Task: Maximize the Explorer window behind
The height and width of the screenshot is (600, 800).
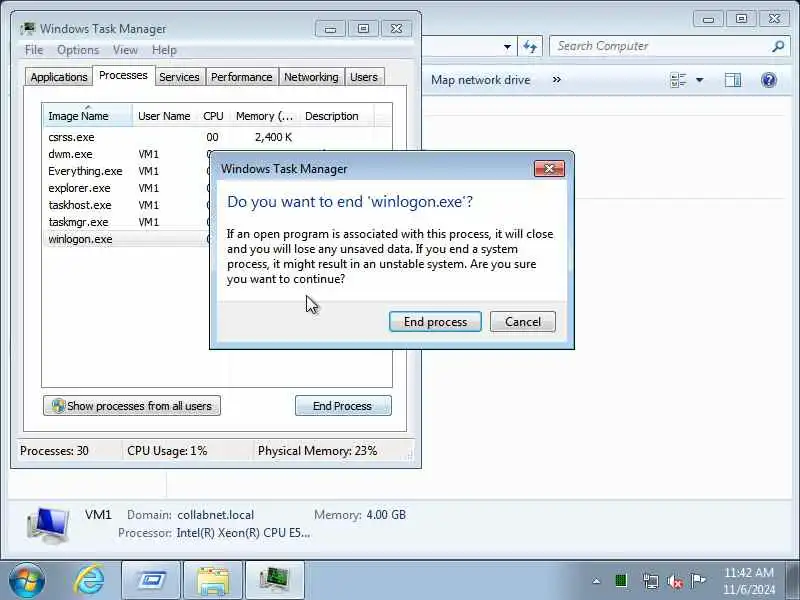Action: click(x=741, y=19)
